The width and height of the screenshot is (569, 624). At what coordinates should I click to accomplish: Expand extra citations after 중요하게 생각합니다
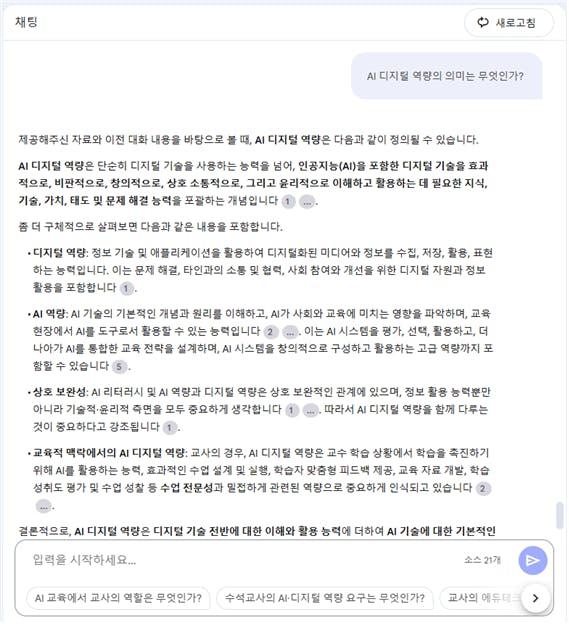pyautogui.click(x=310, y=410)
